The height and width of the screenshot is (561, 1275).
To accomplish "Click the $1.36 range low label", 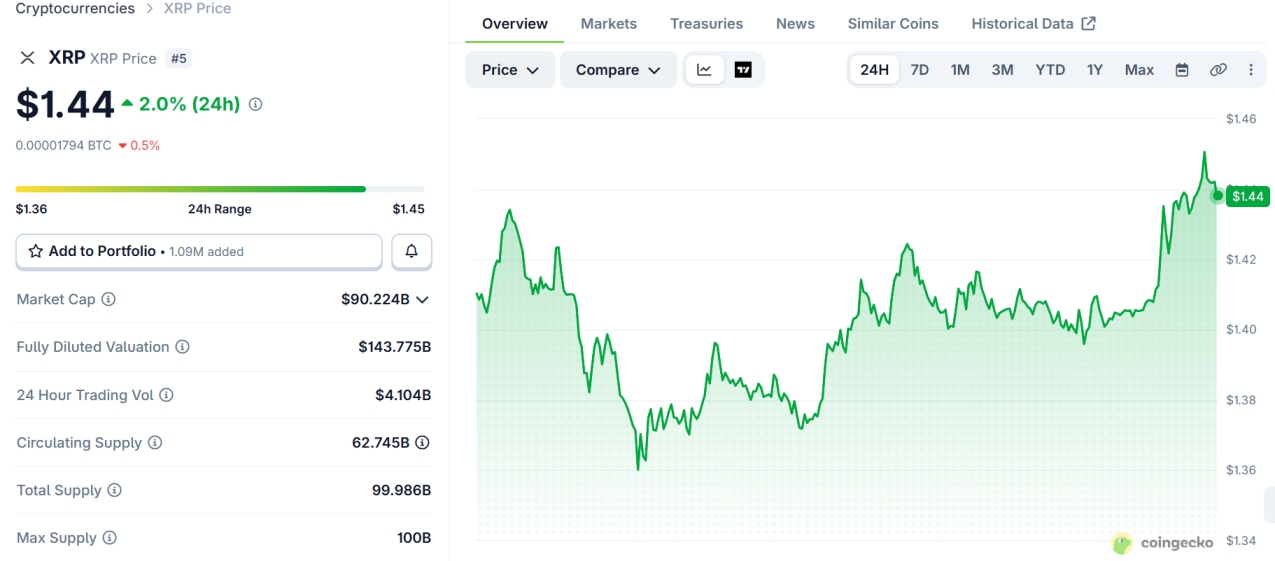I will 31,209.
